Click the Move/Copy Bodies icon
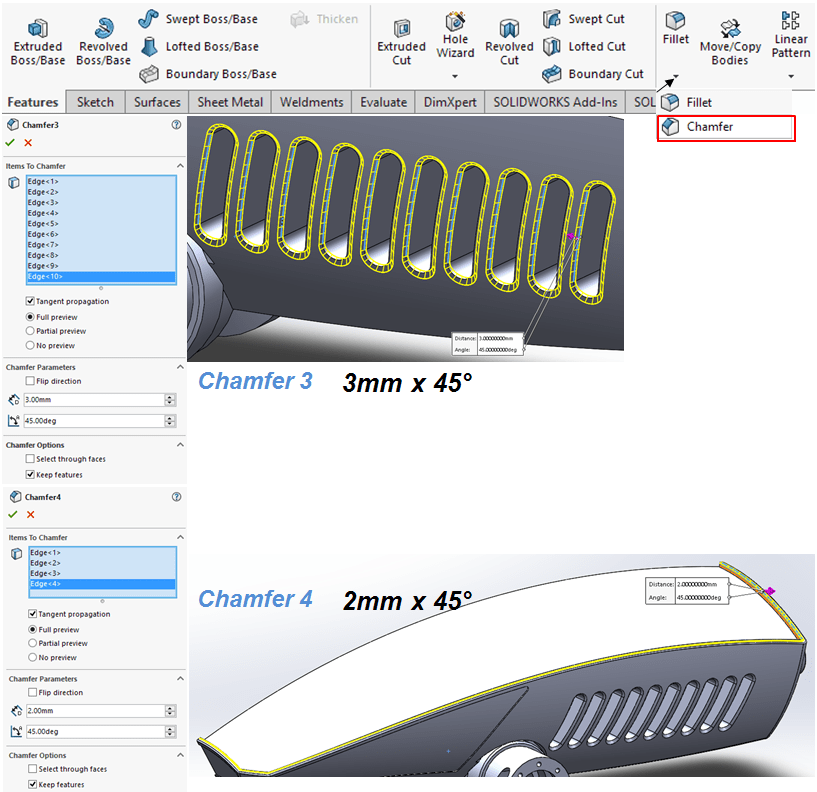This screenshot has width=817, height=792. 729,28
